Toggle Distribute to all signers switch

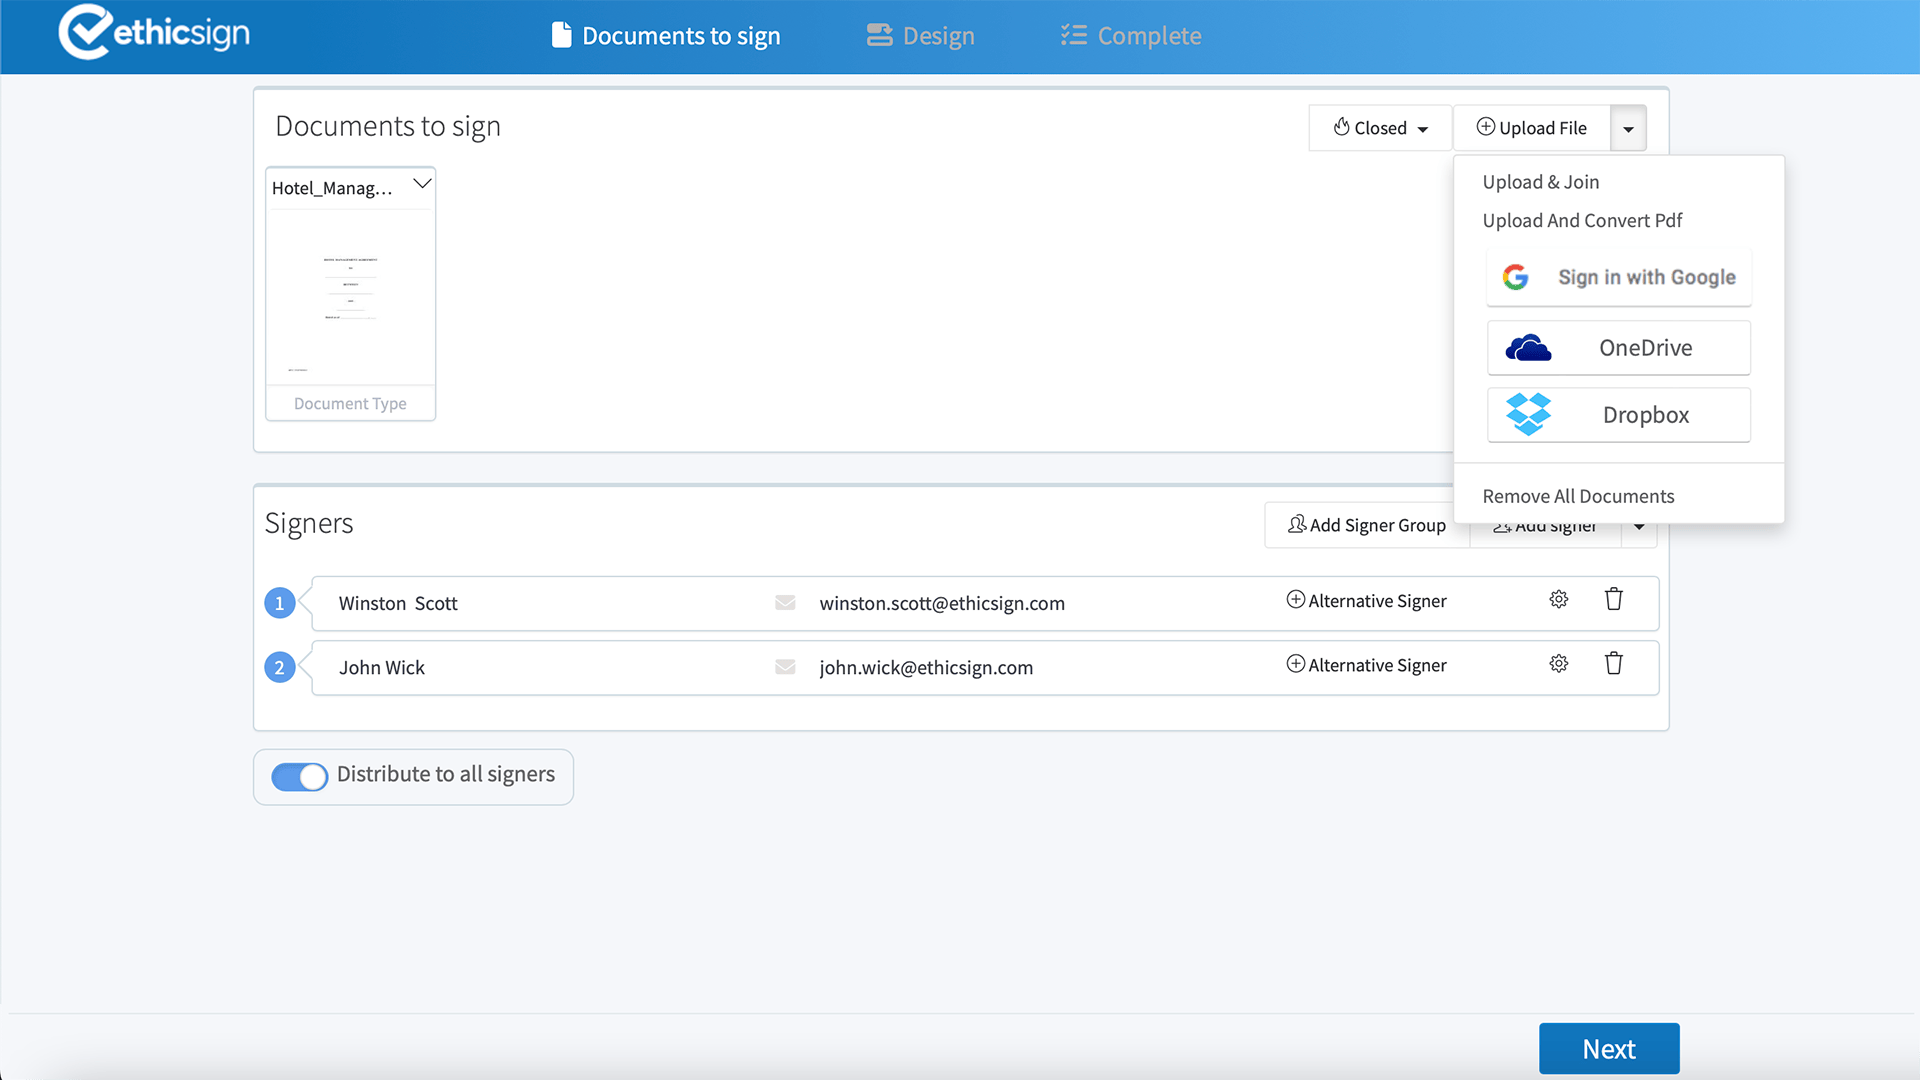pyautogui.click(x=299, y=777)
